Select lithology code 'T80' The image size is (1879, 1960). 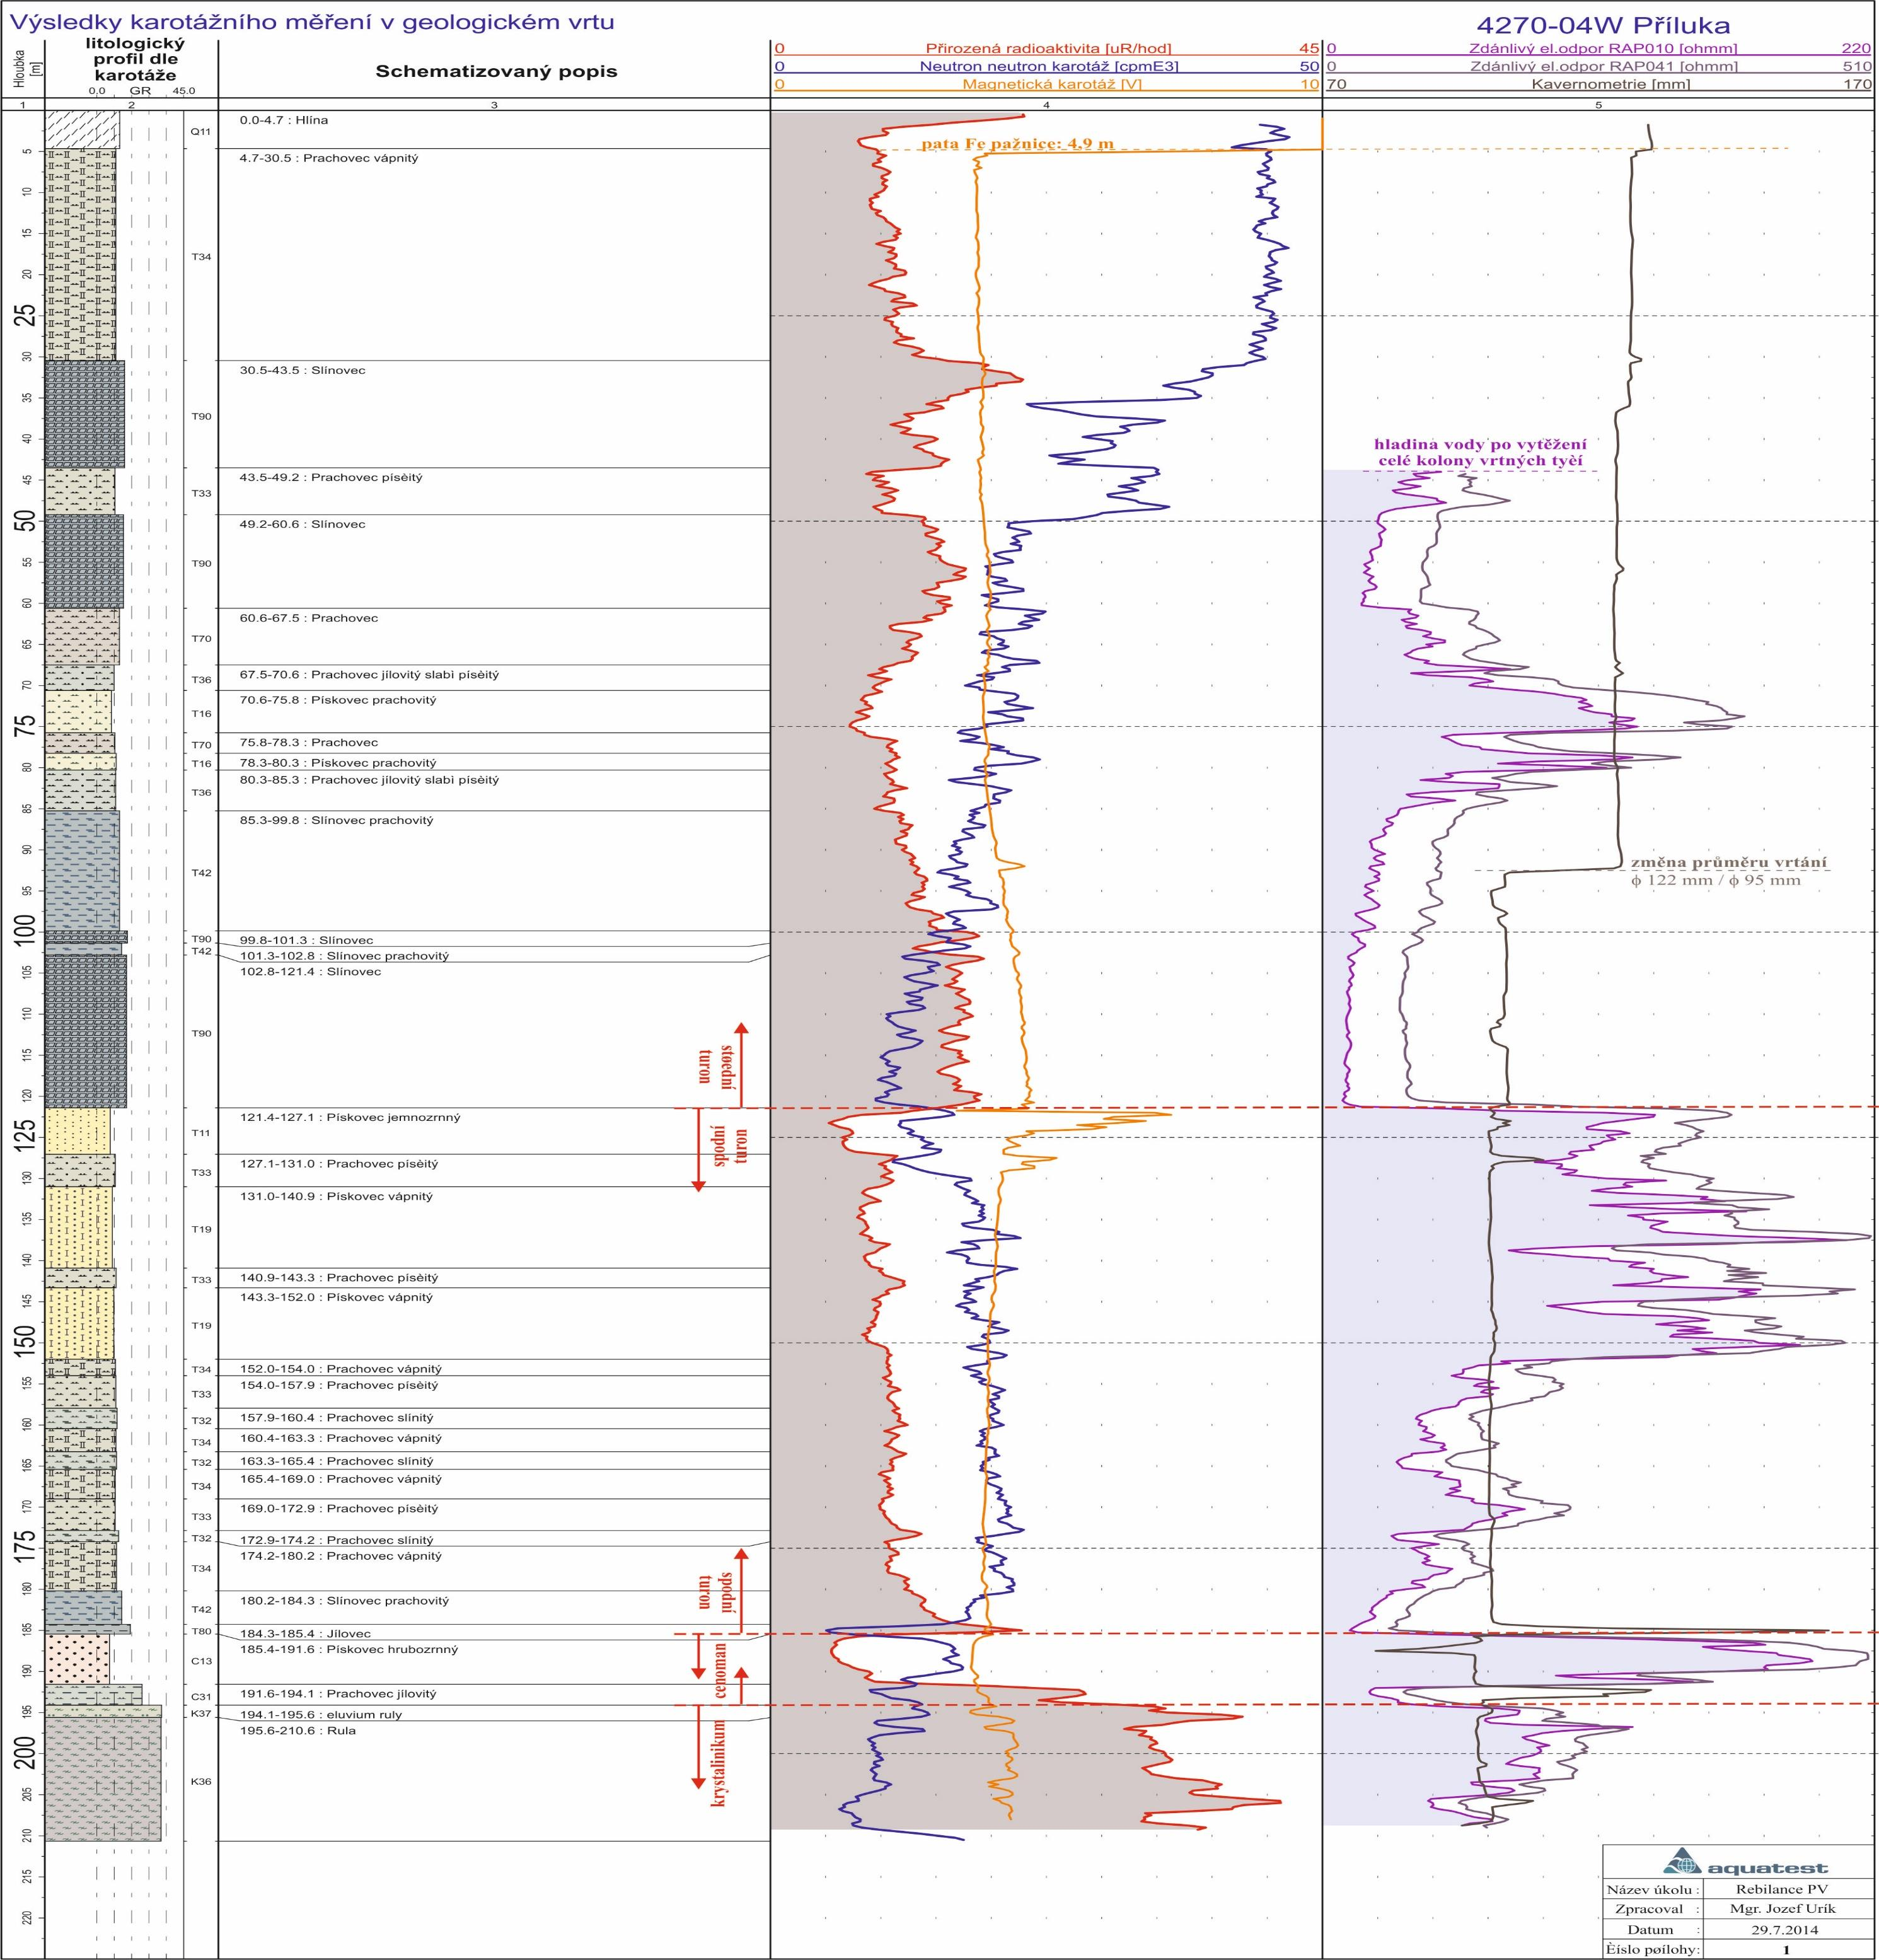tap(201, 1632)
